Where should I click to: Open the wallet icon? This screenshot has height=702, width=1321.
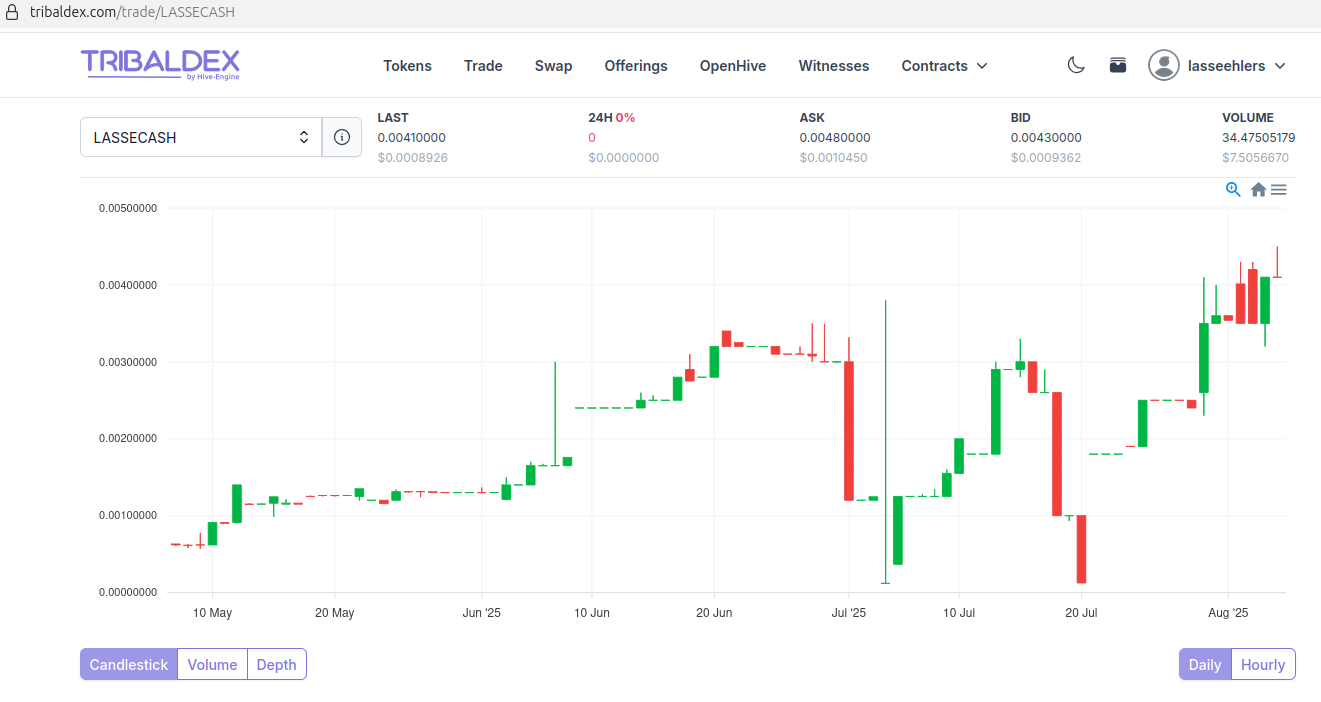point(1118,66)
